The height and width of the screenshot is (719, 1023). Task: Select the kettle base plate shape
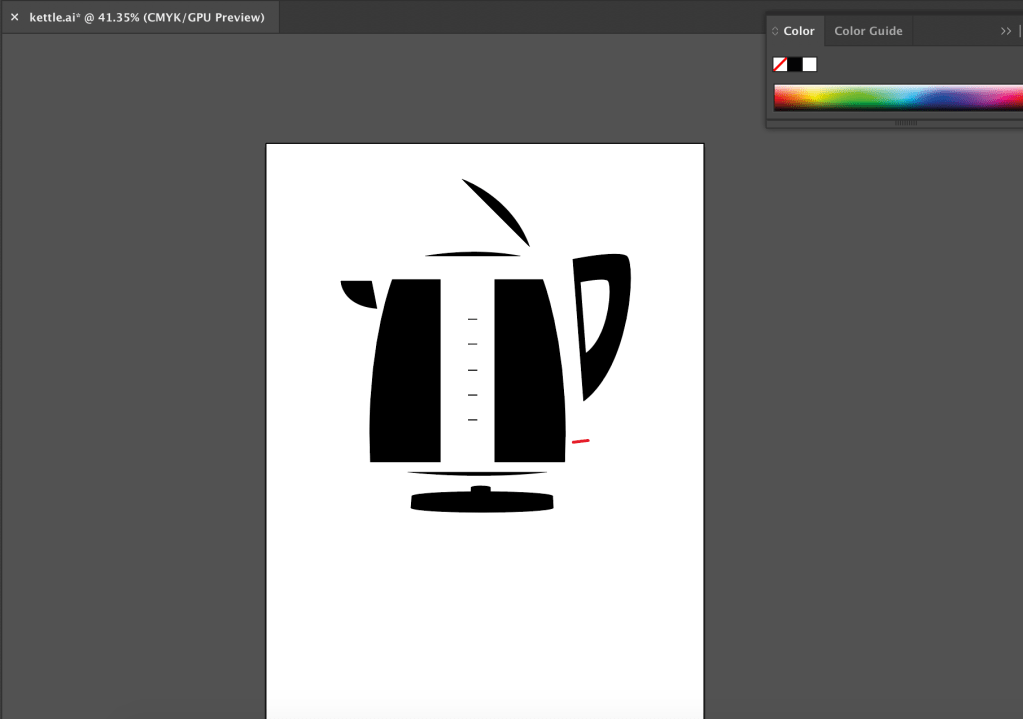tap(482, 502)
